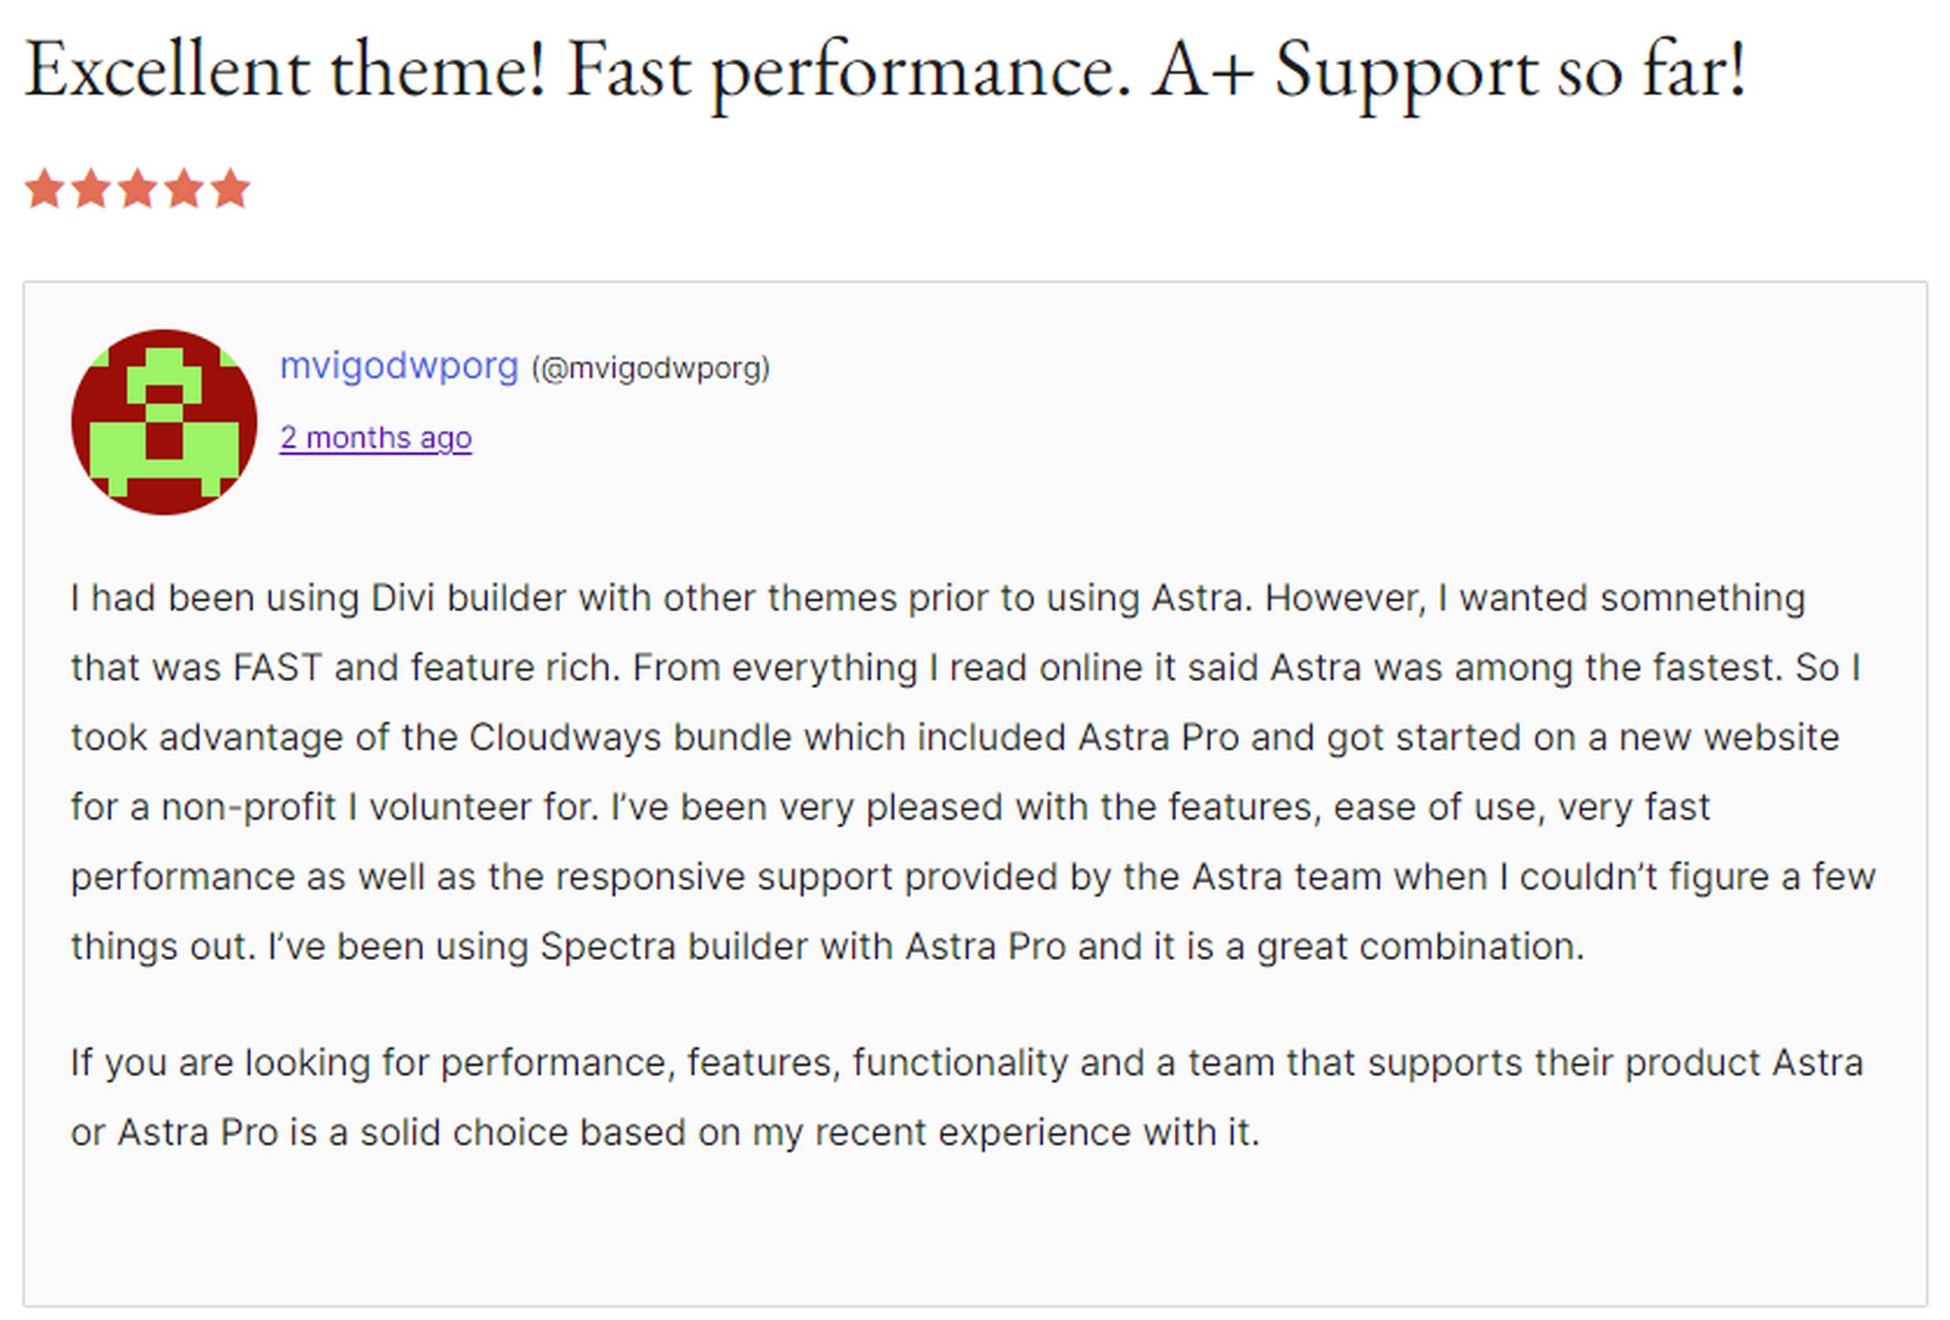Image resolution: width=1950 pixels, height=1320 pixels.
Task: Click the word 'Cloudways' in the review
Action: point(565,737)
